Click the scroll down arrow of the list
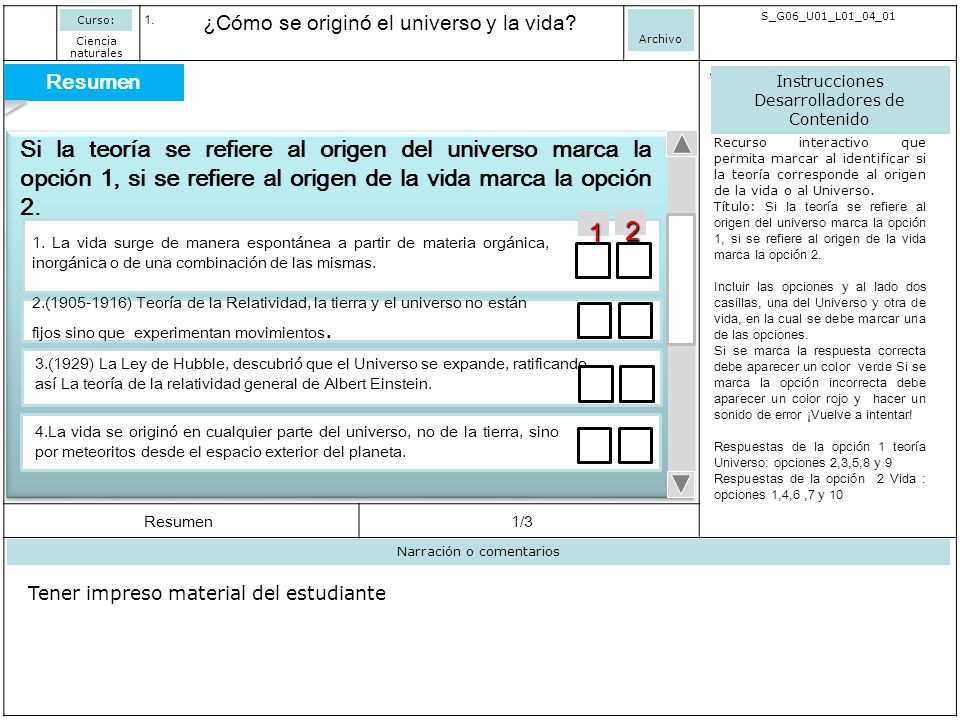This screenshot has width=960, height=720. [681, 483]
